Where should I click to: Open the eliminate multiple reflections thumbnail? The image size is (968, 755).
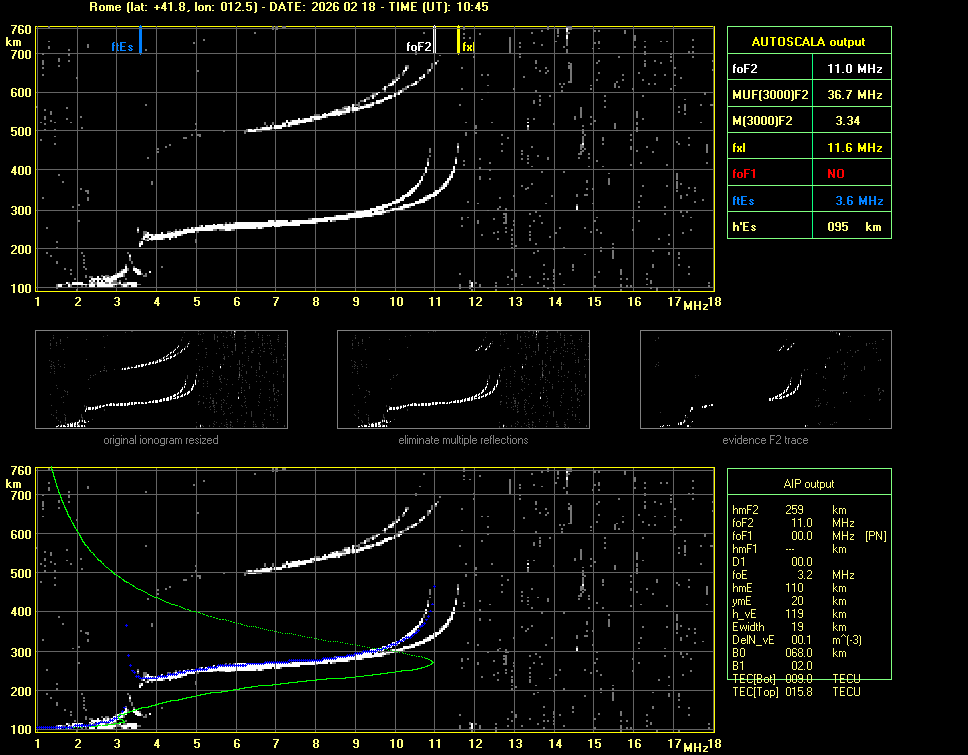[x=463, y=380]
